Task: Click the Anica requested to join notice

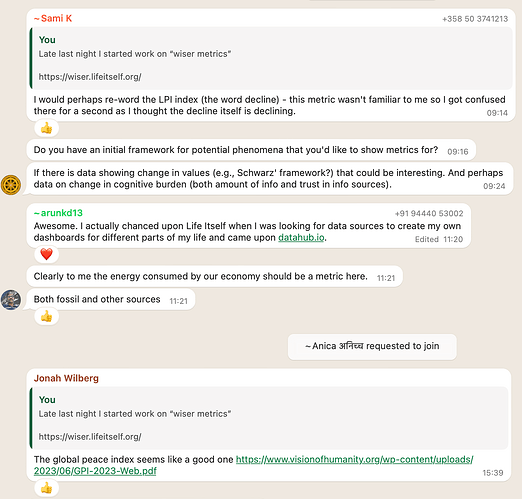Action: [372, 346]
